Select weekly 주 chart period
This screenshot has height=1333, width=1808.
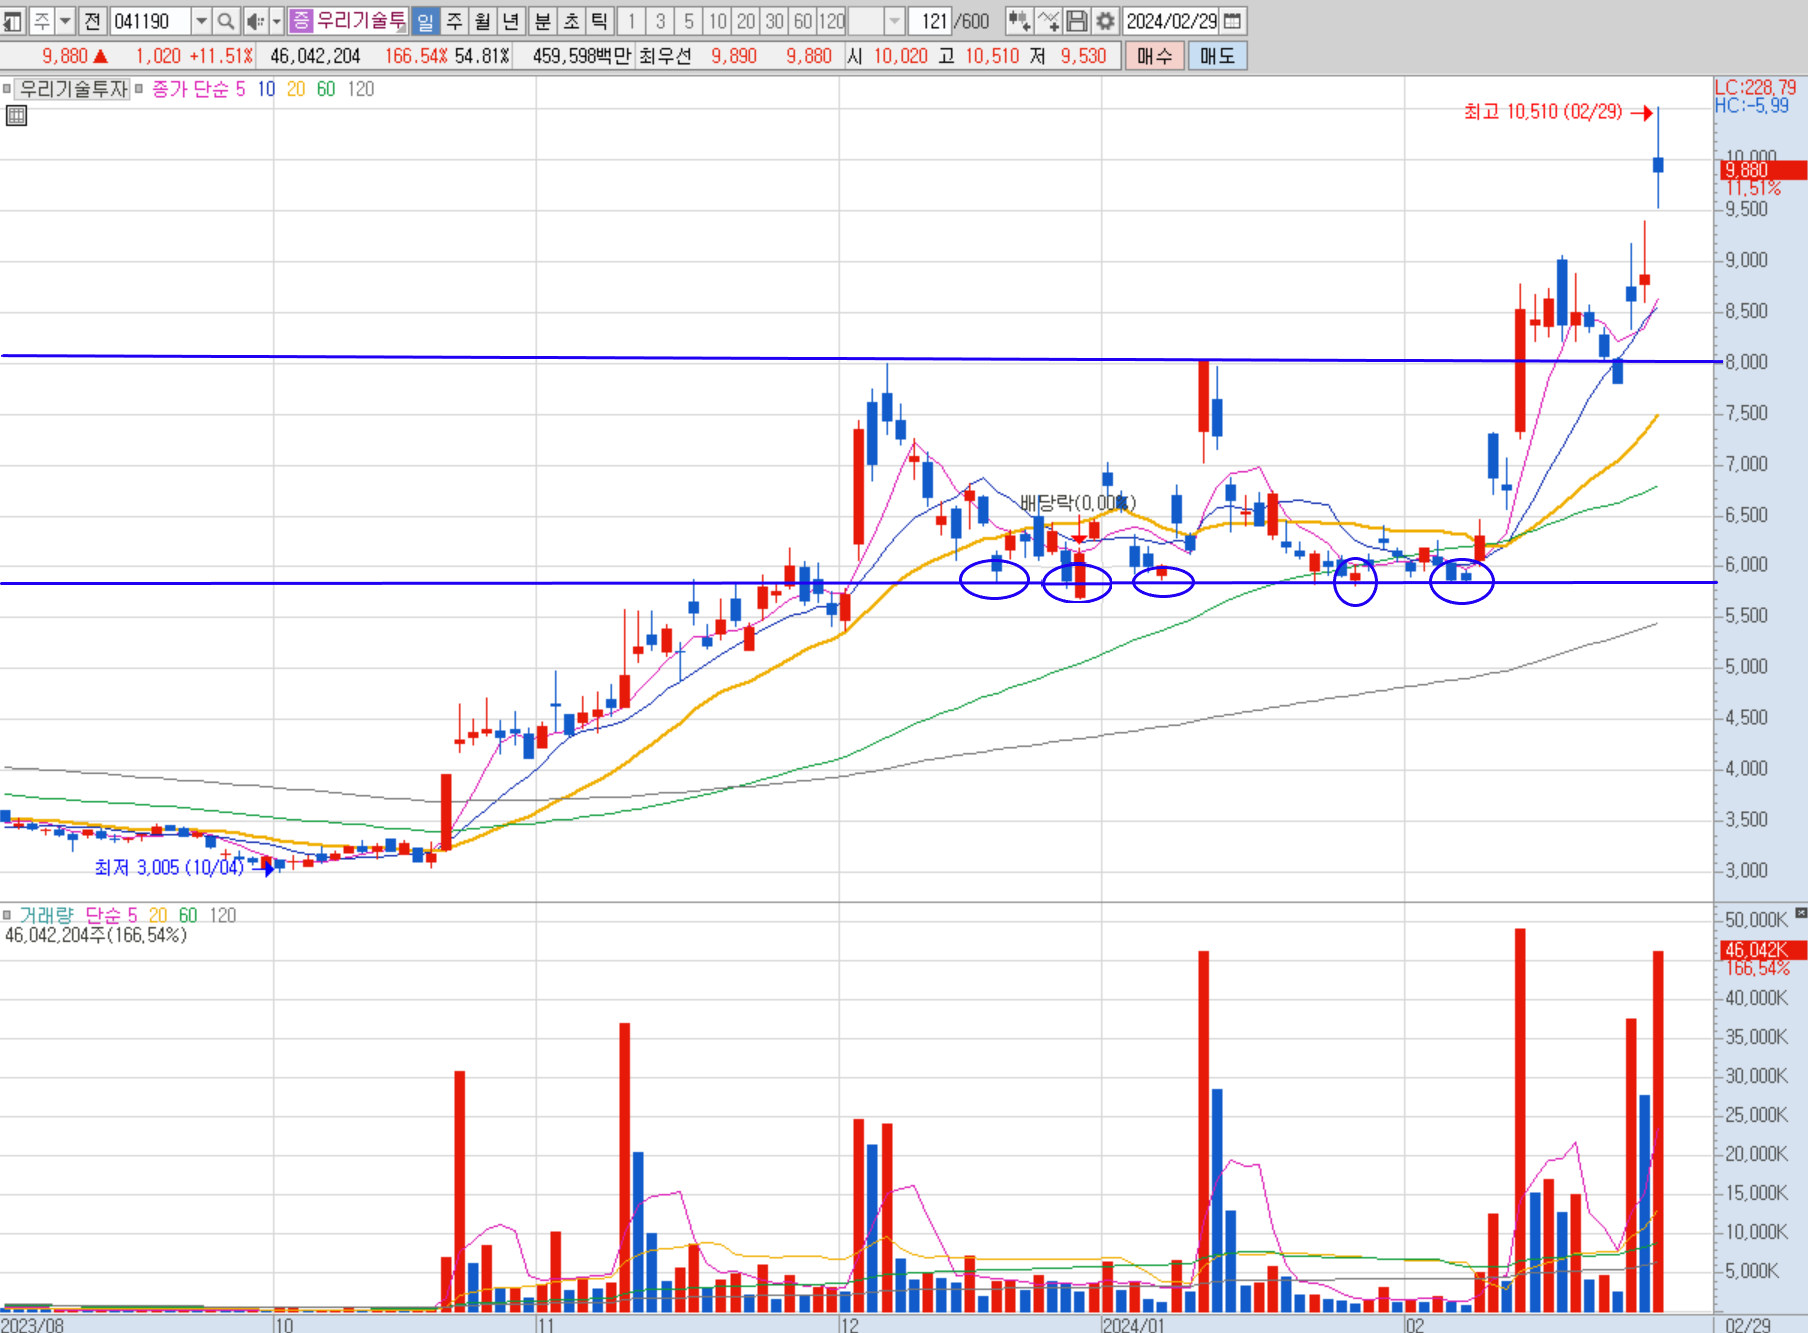(454, 21)
